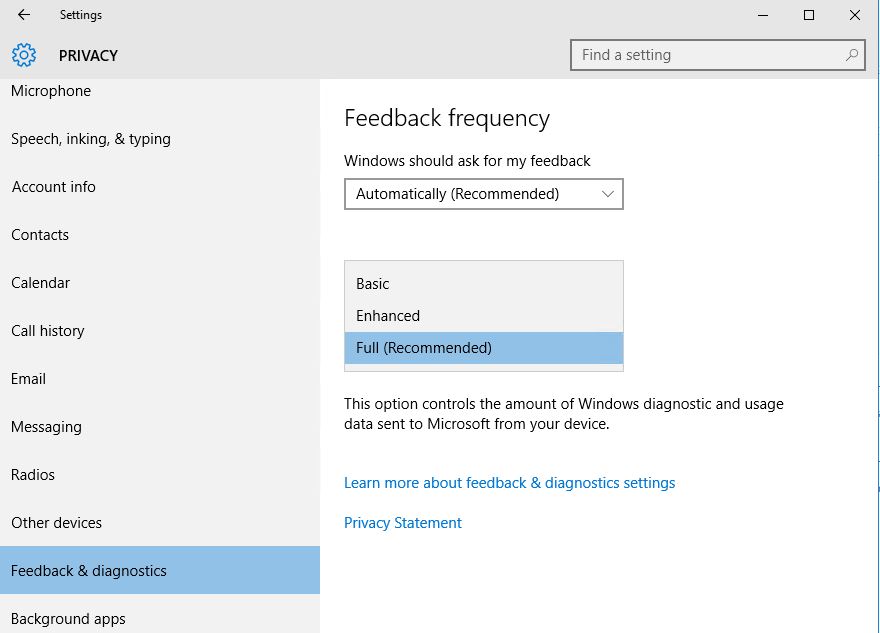Open the feedback frequency dropdown
This screenshot has width=880, height=633.
[x=484, y=194]
